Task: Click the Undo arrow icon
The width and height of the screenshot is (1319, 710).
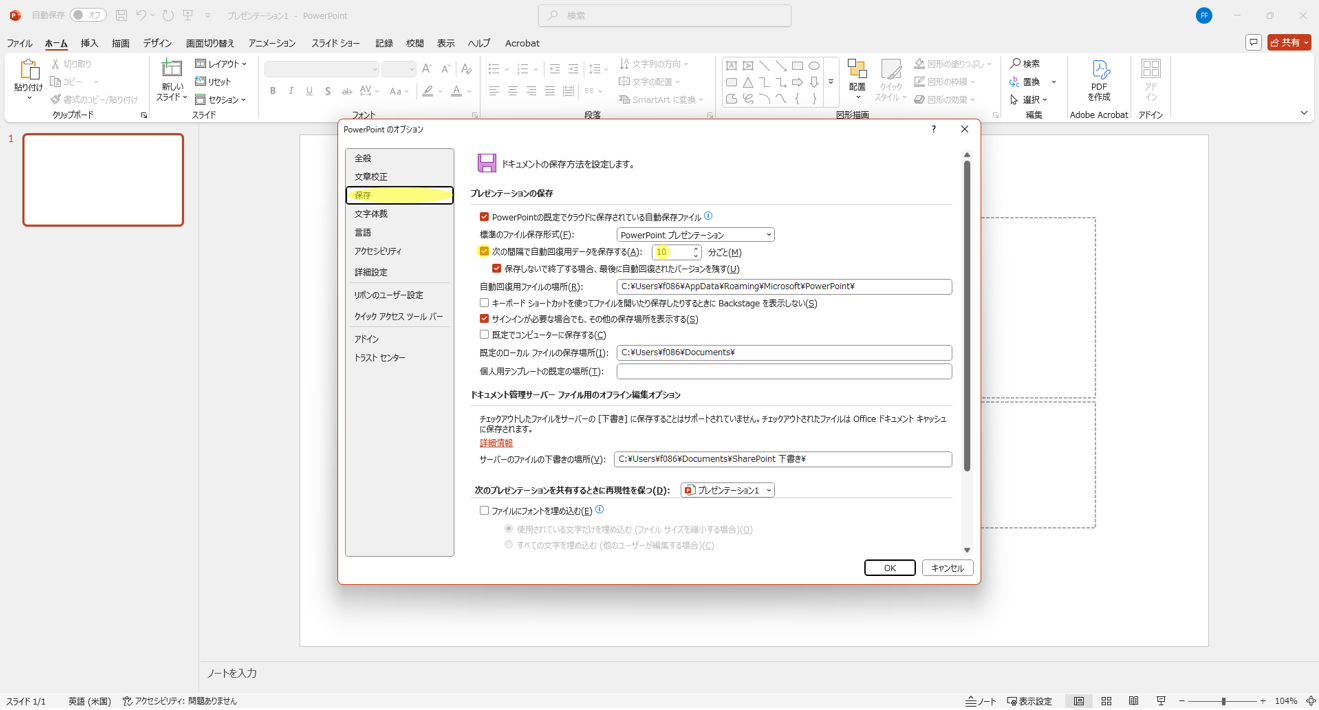Action: [x=141, y=16]
